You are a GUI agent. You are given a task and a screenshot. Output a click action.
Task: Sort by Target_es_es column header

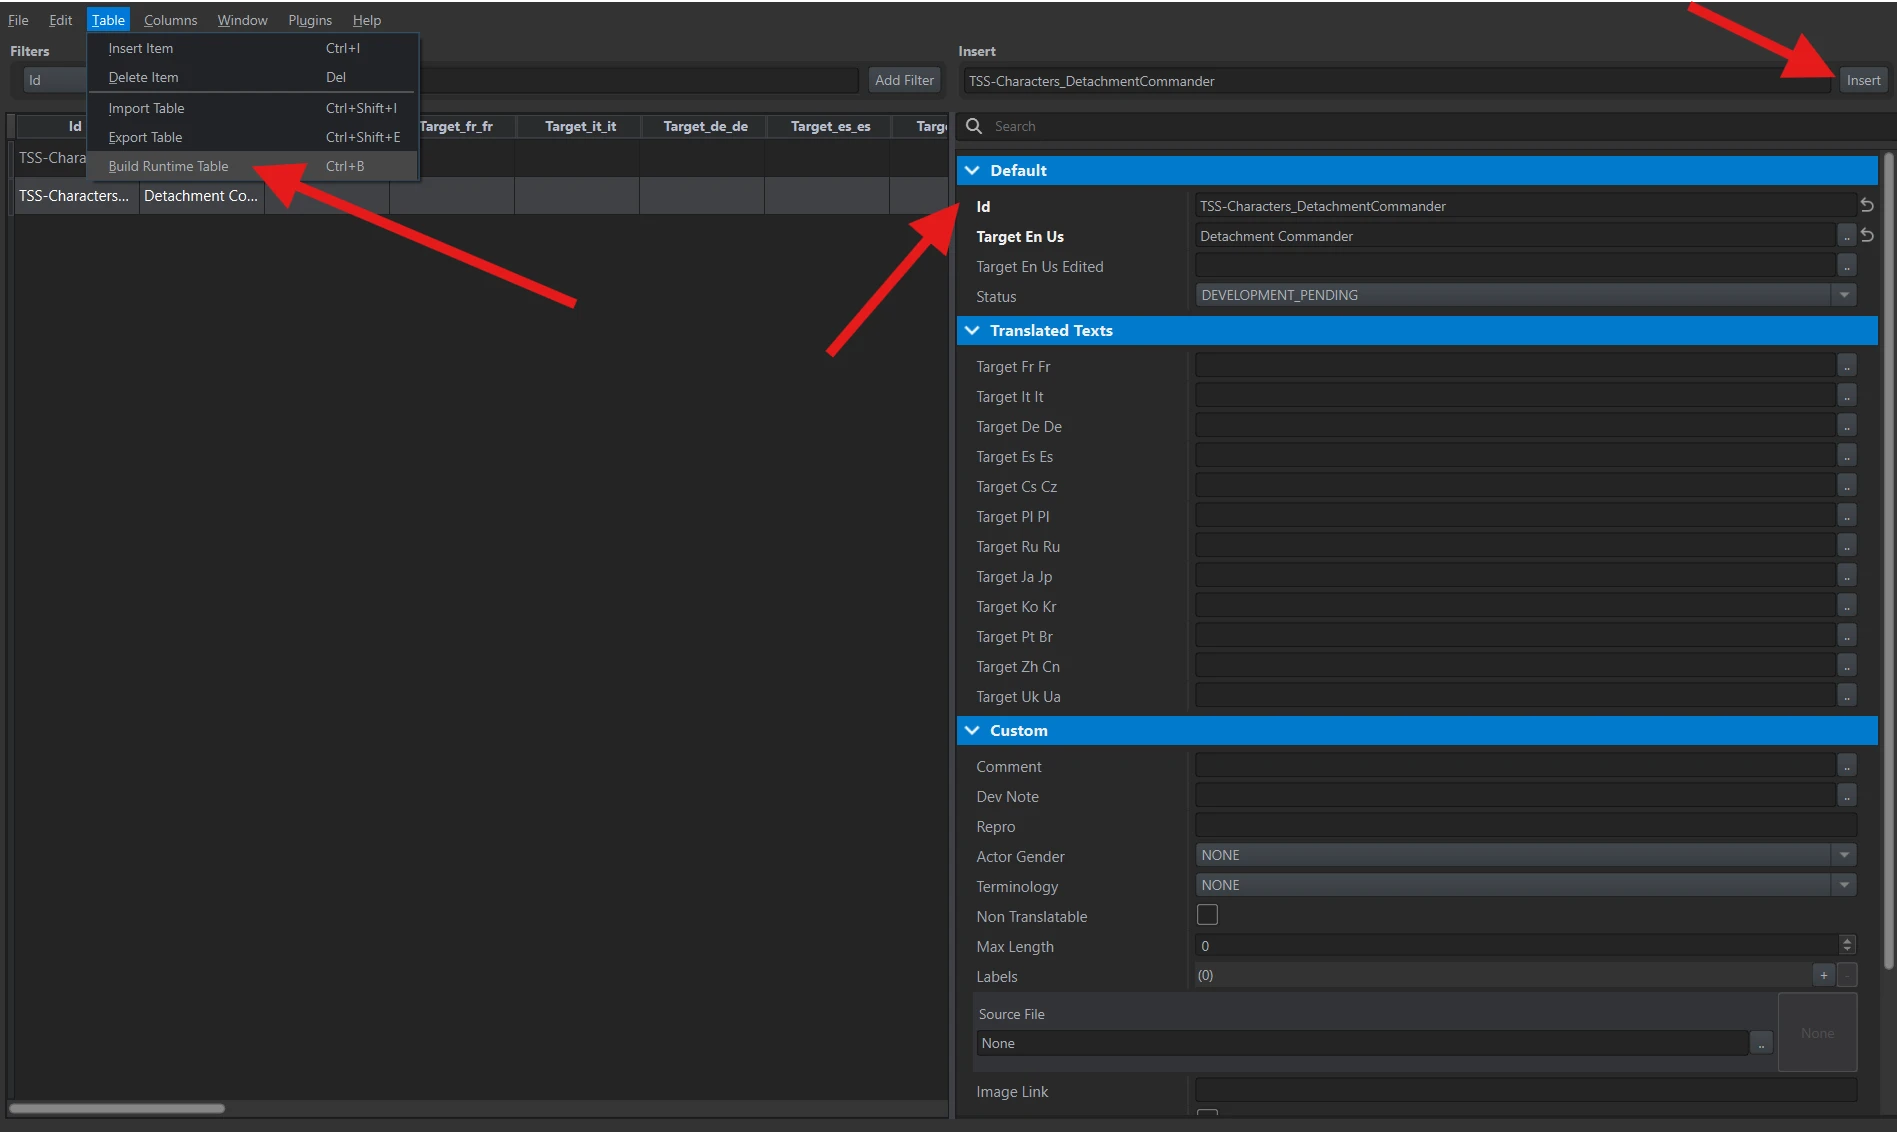pyautogui.click(x=830, y=126)
